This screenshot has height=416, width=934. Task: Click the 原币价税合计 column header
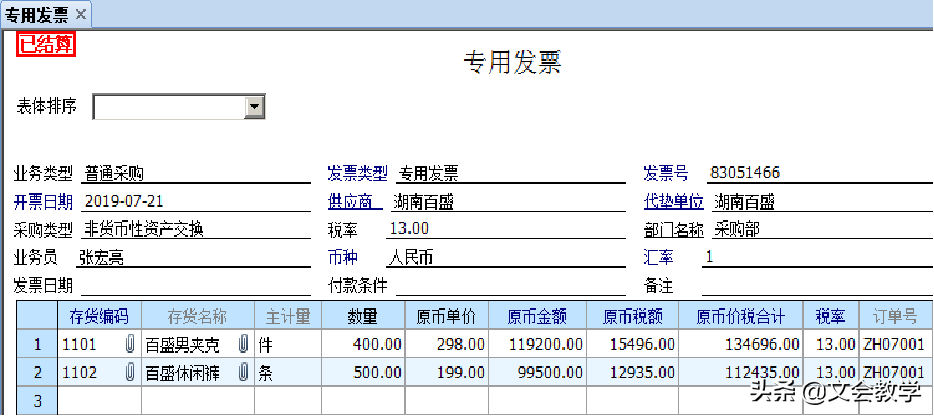click(740, 316)
